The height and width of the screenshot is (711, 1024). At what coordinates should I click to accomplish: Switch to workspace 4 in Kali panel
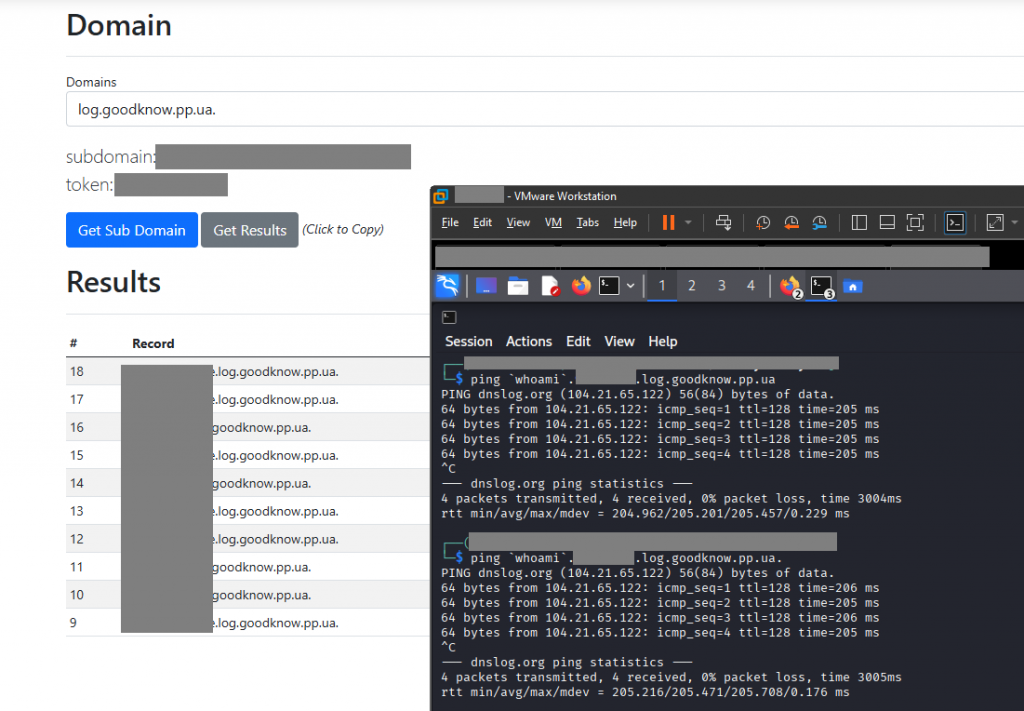coord(751,286)
